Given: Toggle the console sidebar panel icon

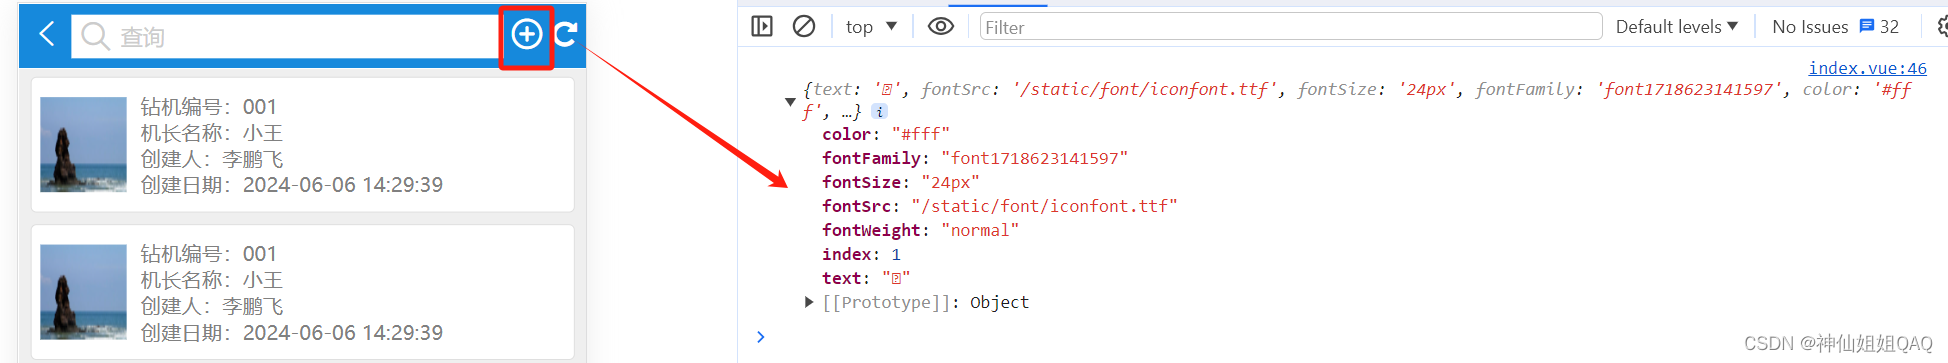Looking at the screenshot, I should [x=762, y=26].
